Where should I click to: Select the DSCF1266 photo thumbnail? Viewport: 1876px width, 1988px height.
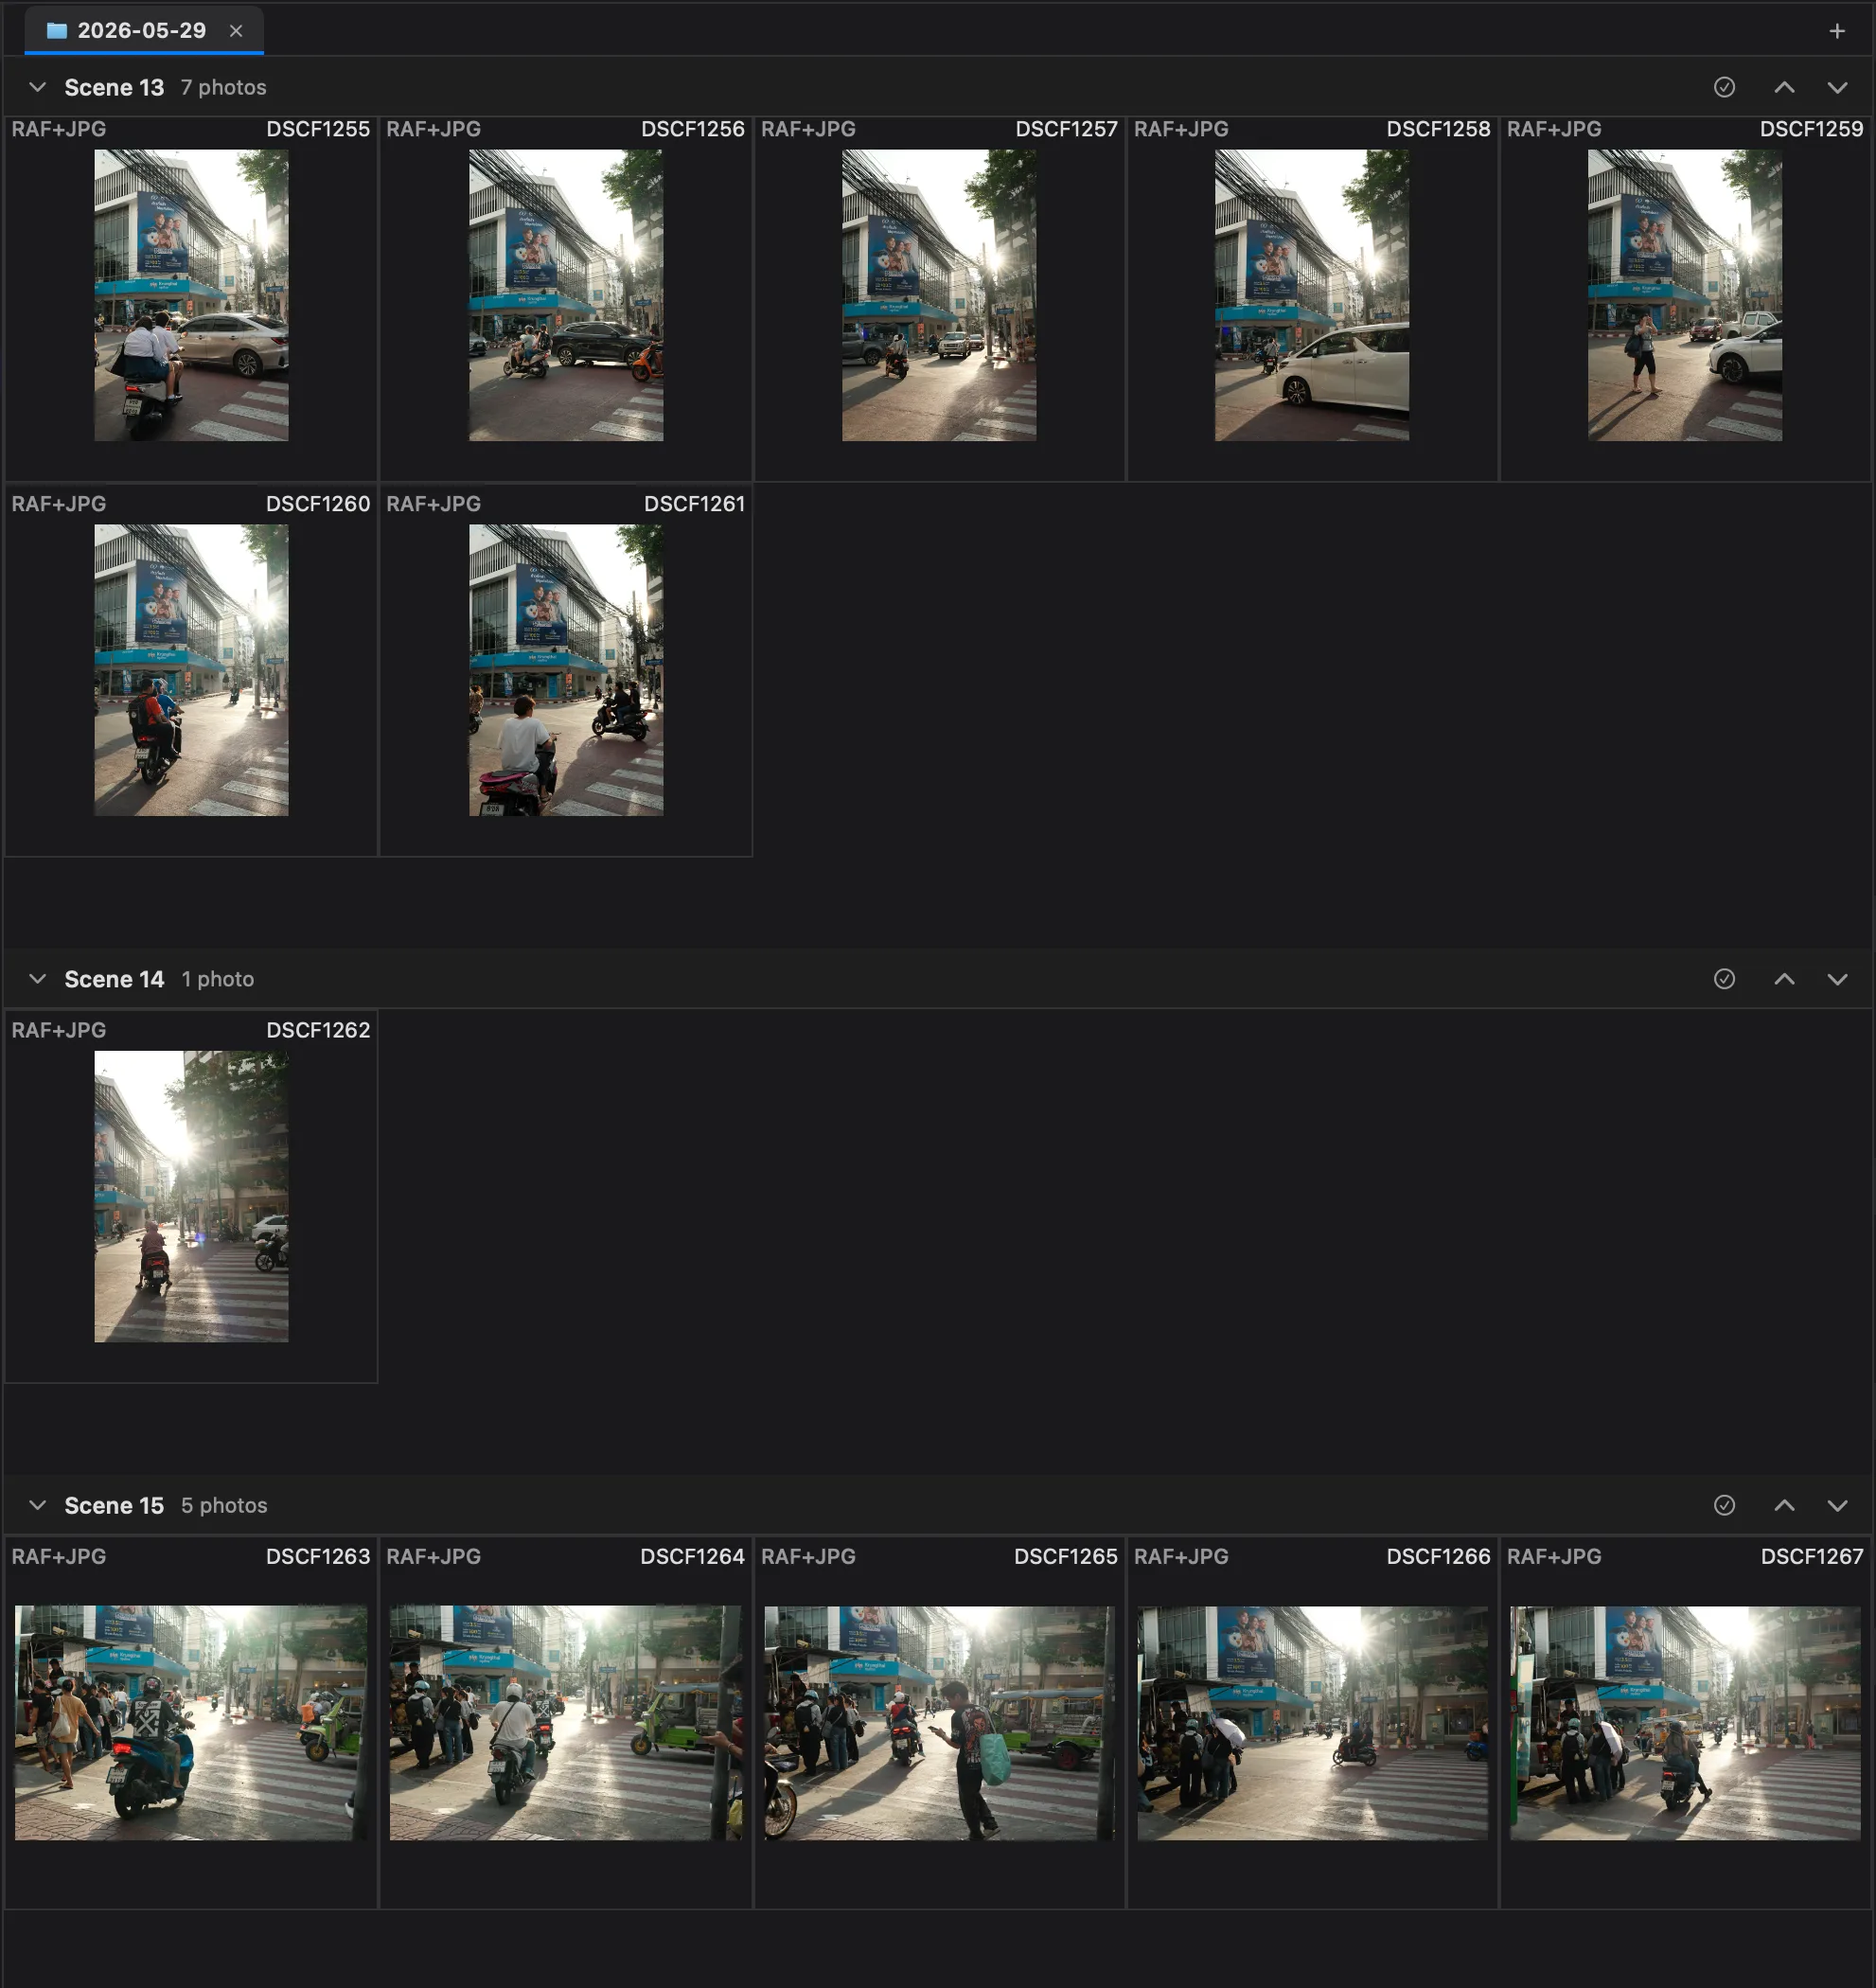coord(1312,1723)
